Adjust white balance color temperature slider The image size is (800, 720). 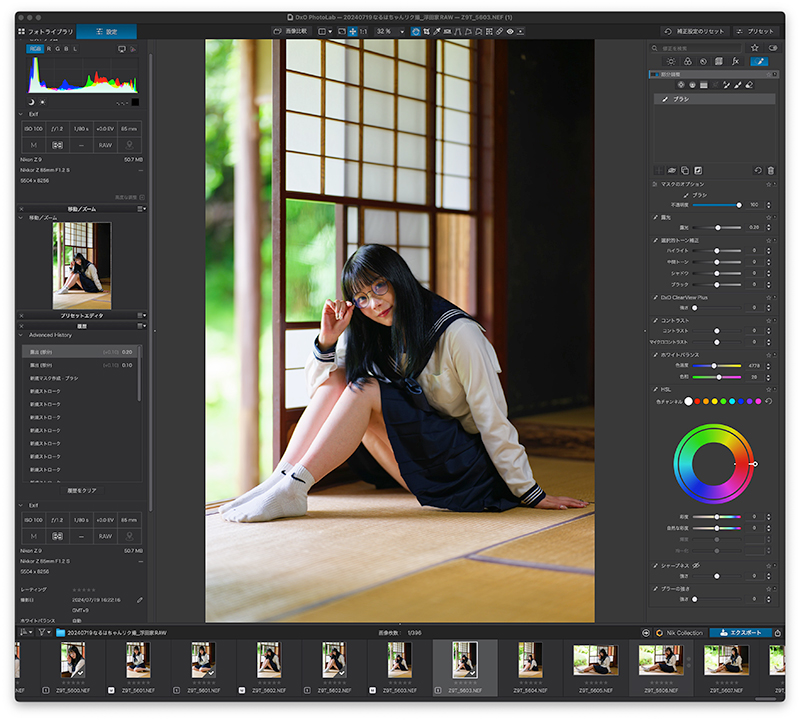click(x=716, y=366)
